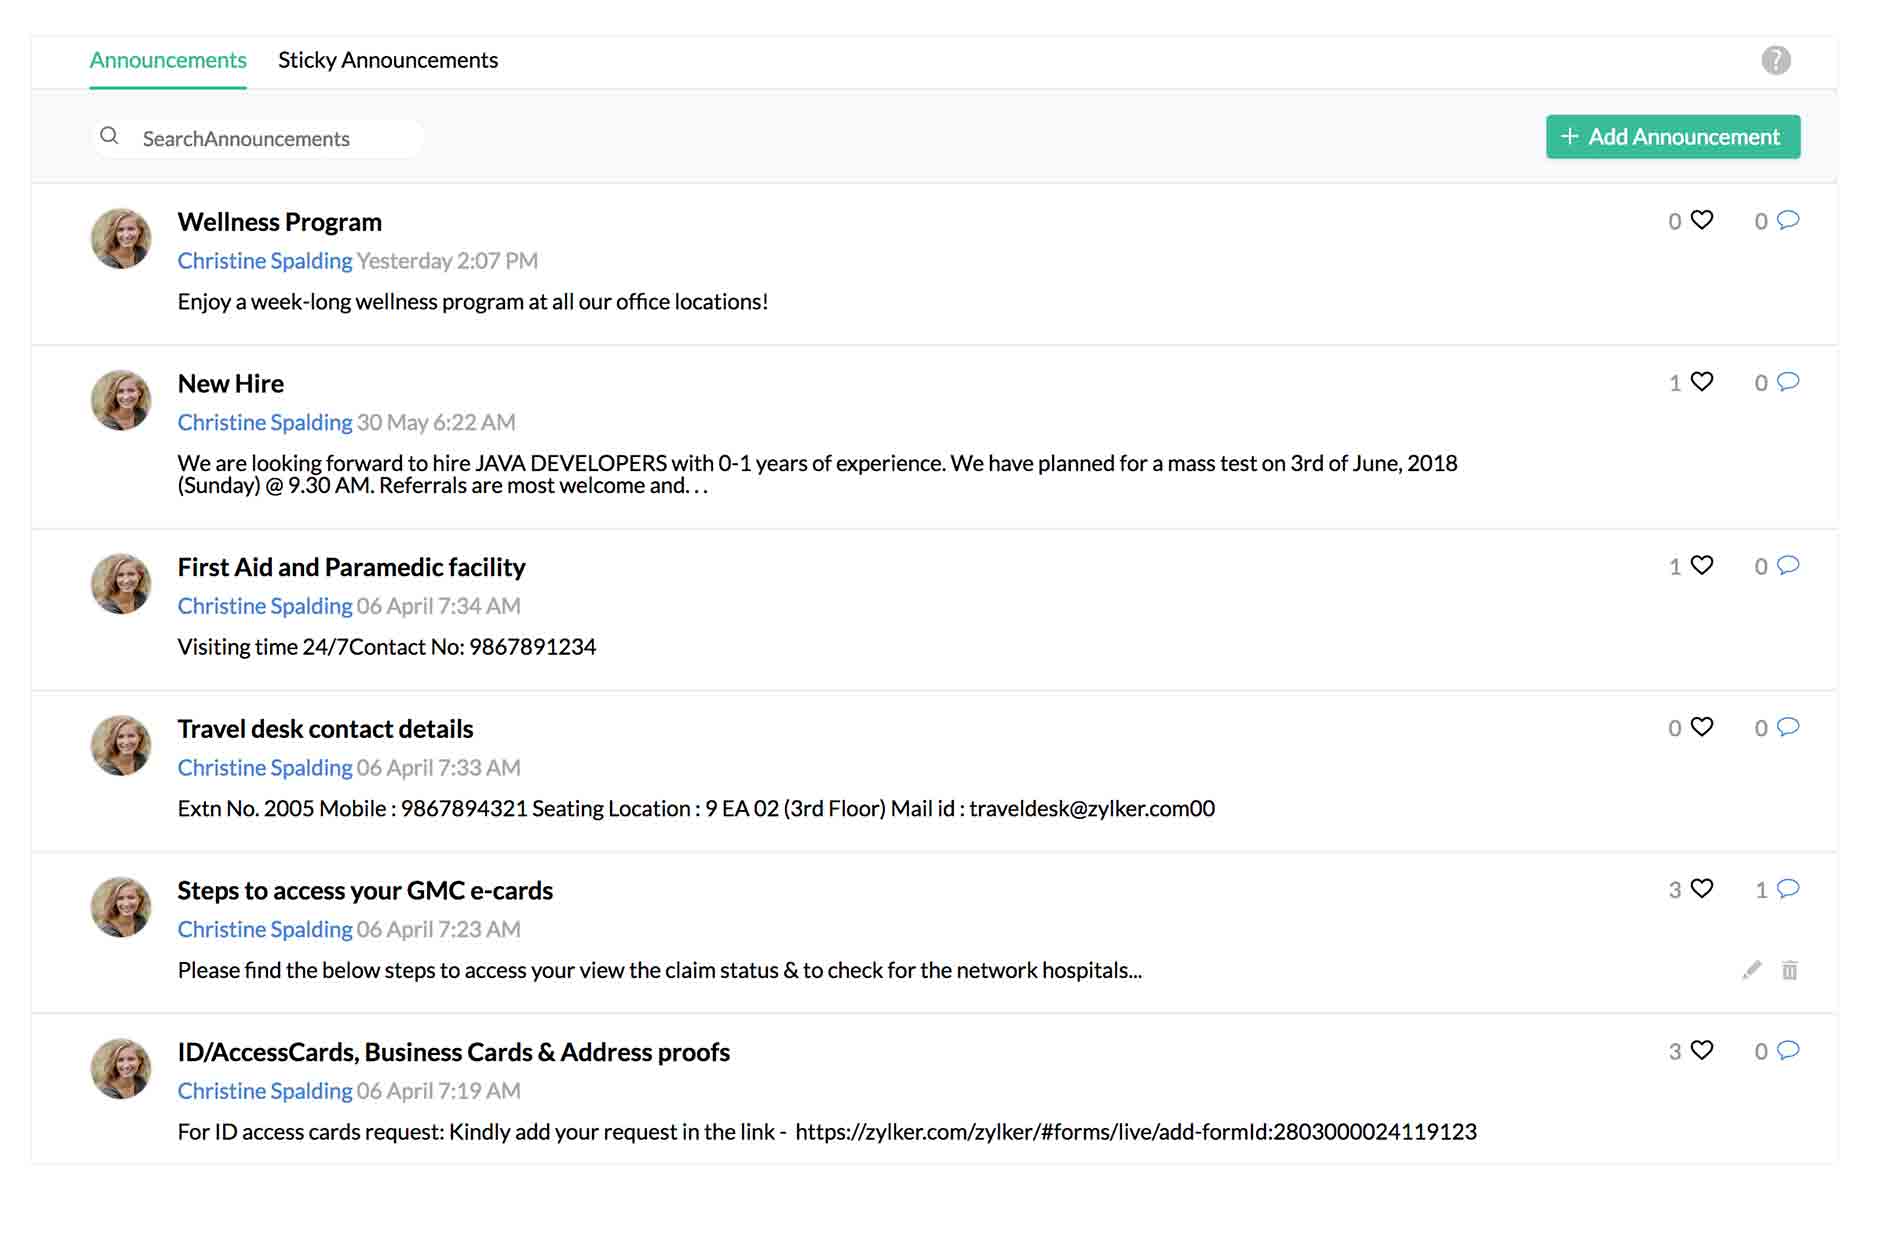Viewport: 1880px width, 1250px height.
Task: Delete the GMC e-cards announcement with trash icon
Action: click(1790, 969)
